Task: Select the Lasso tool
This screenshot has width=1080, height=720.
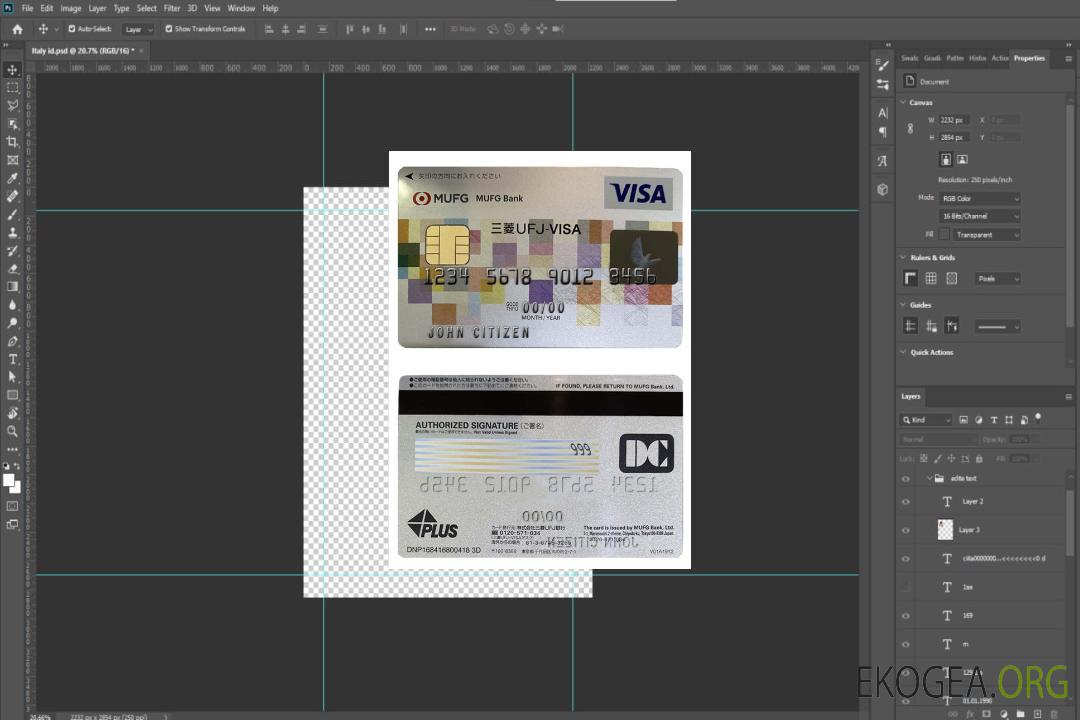Action: pyautogui.click(x=12, y=105)
